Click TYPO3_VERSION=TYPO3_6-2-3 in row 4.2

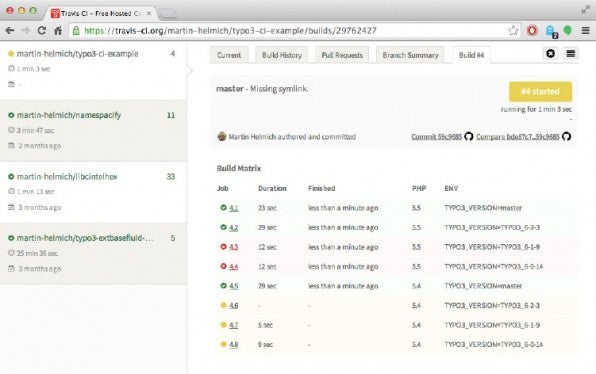pos(492,227)
